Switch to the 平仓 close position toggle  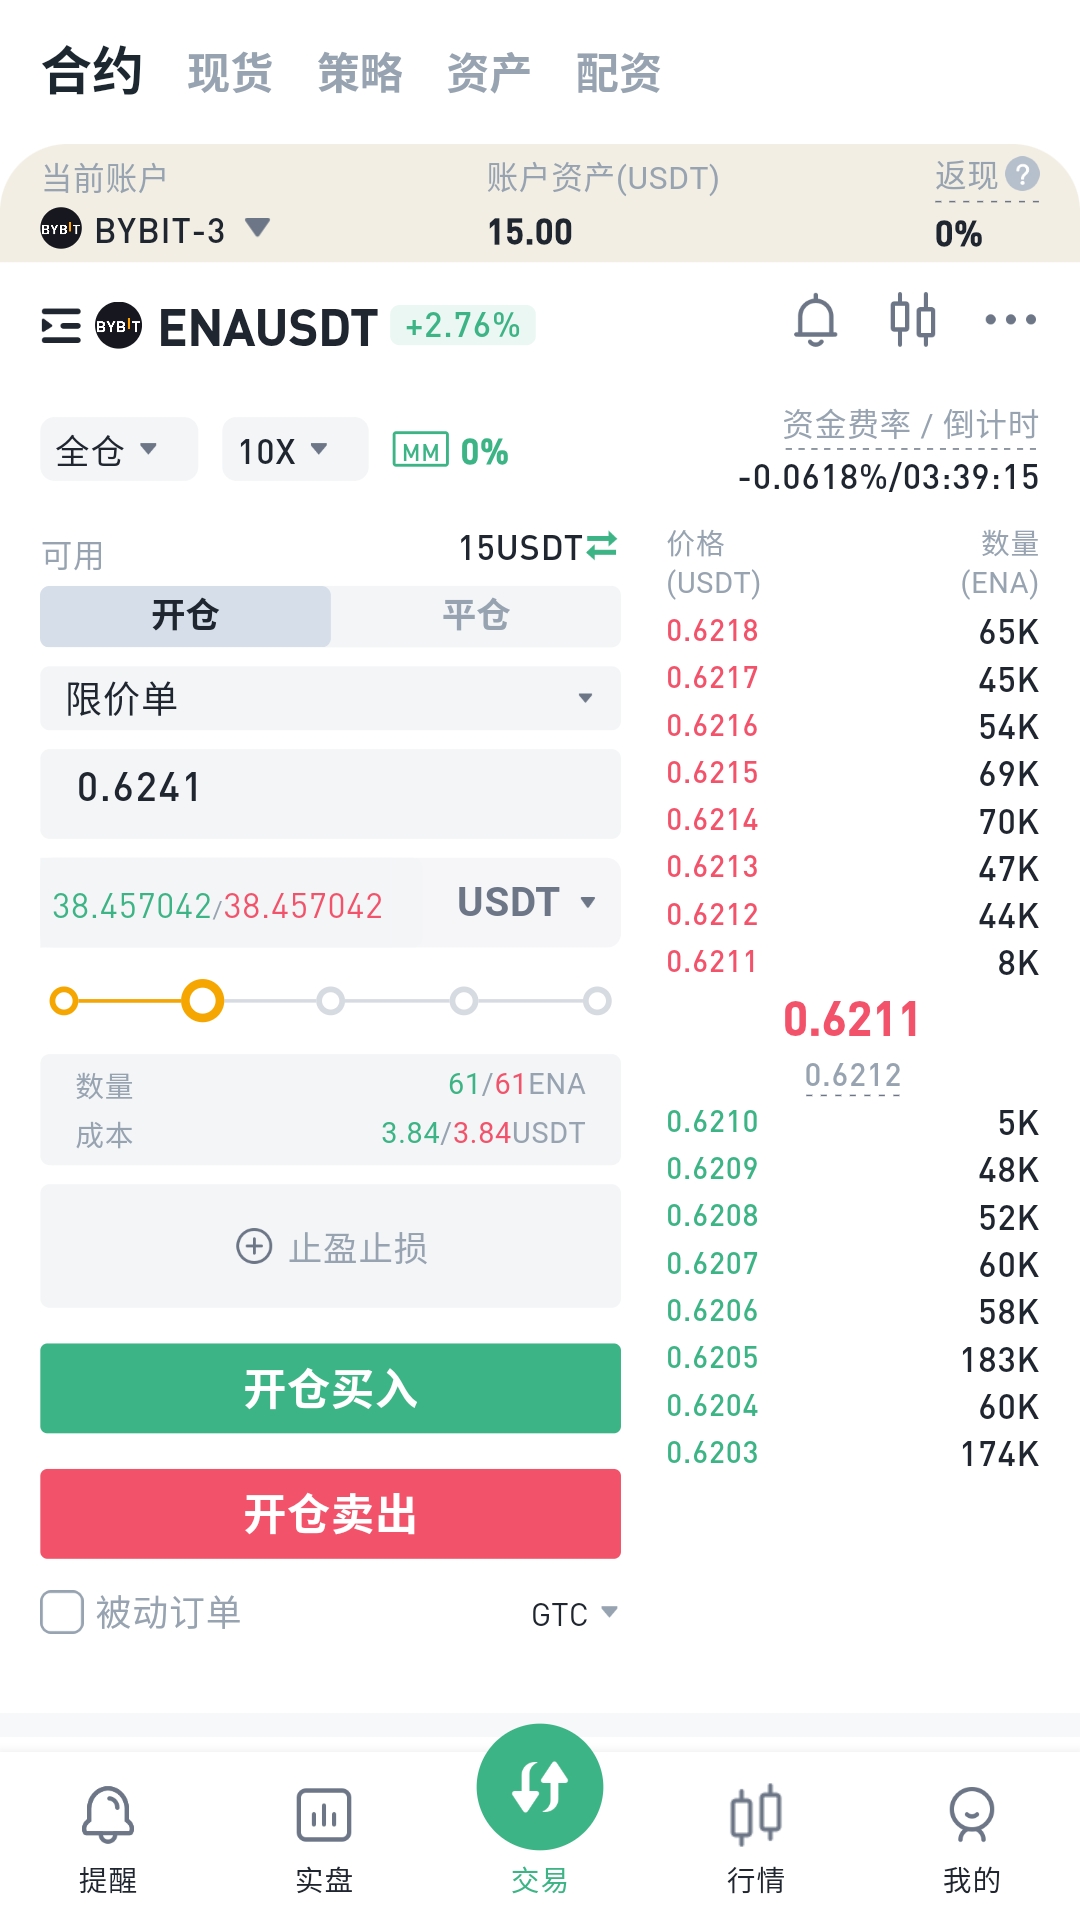pos(476,615)
